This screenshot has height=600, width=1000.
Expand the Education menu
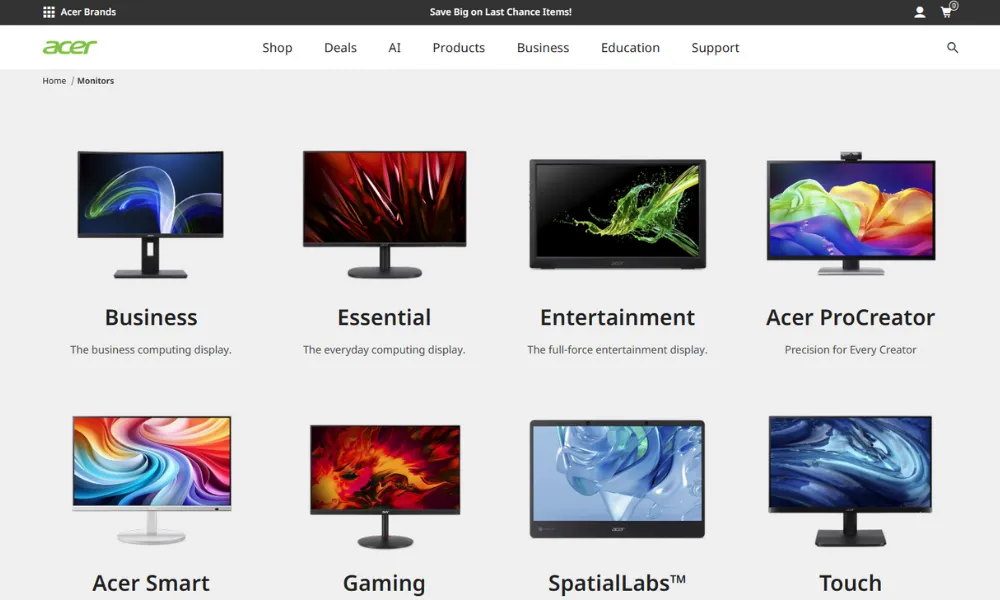click(x=630, y=47)
